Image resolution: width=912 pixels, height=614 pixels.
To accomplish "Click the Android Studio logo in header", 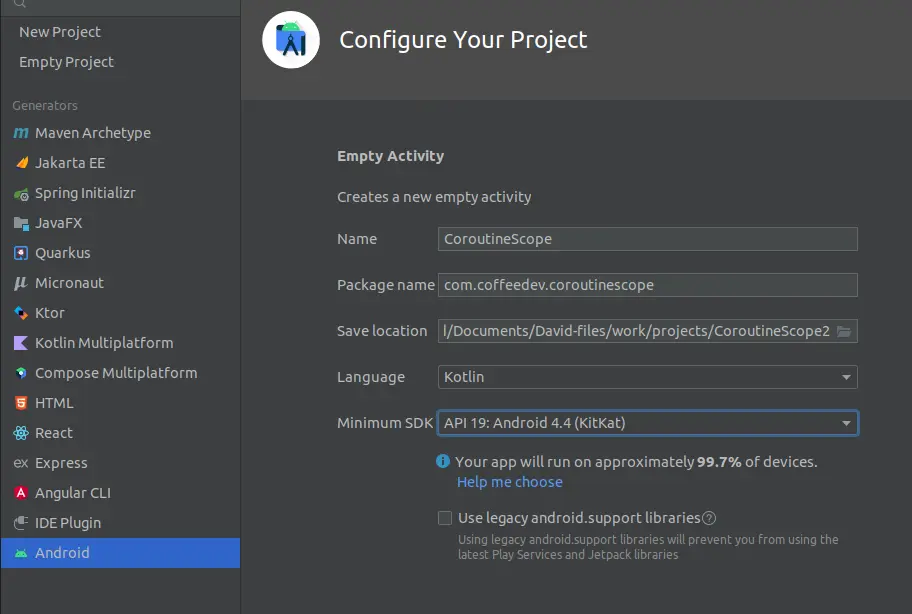I will coord(291,40).
